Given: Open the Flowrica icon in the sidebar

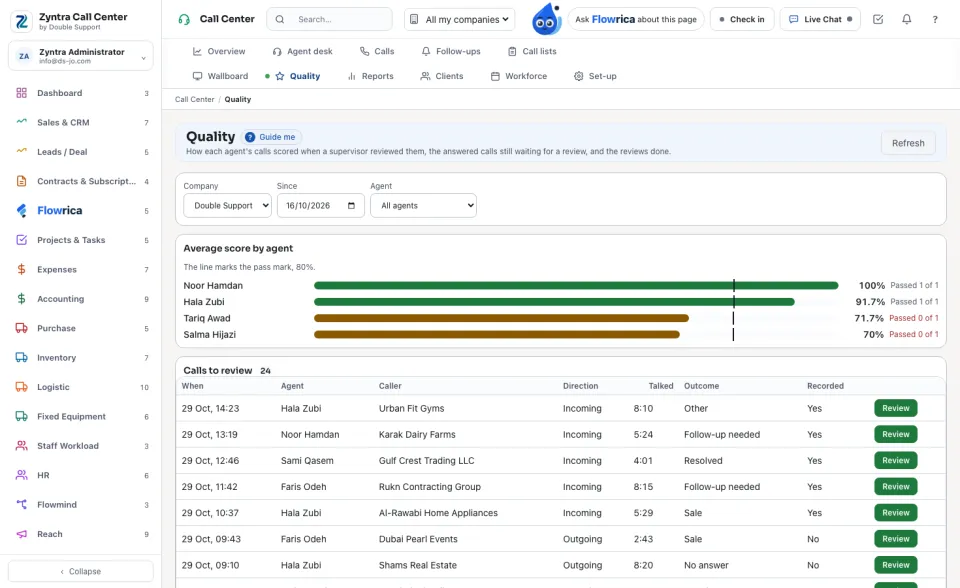Looking at the screenshot, I should click(21, 211).
